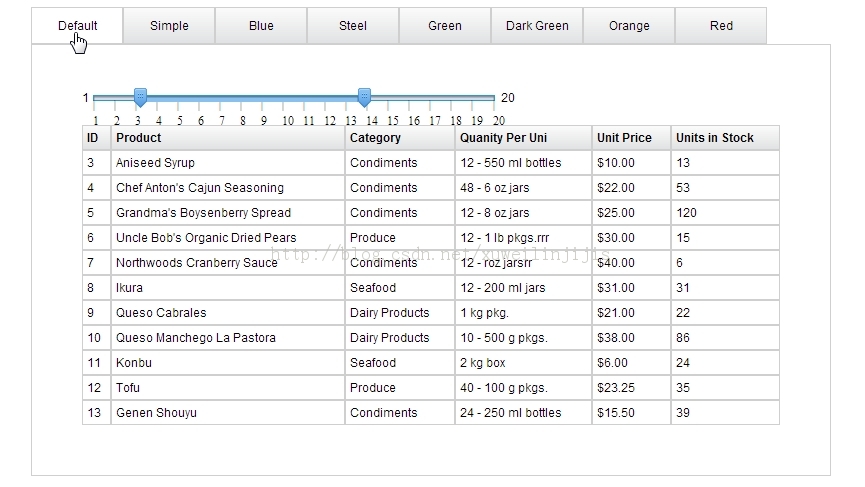Viewport: 865px width, 487px height.
Task: Click the left range slider handle
Action: (x=141, y=97)
